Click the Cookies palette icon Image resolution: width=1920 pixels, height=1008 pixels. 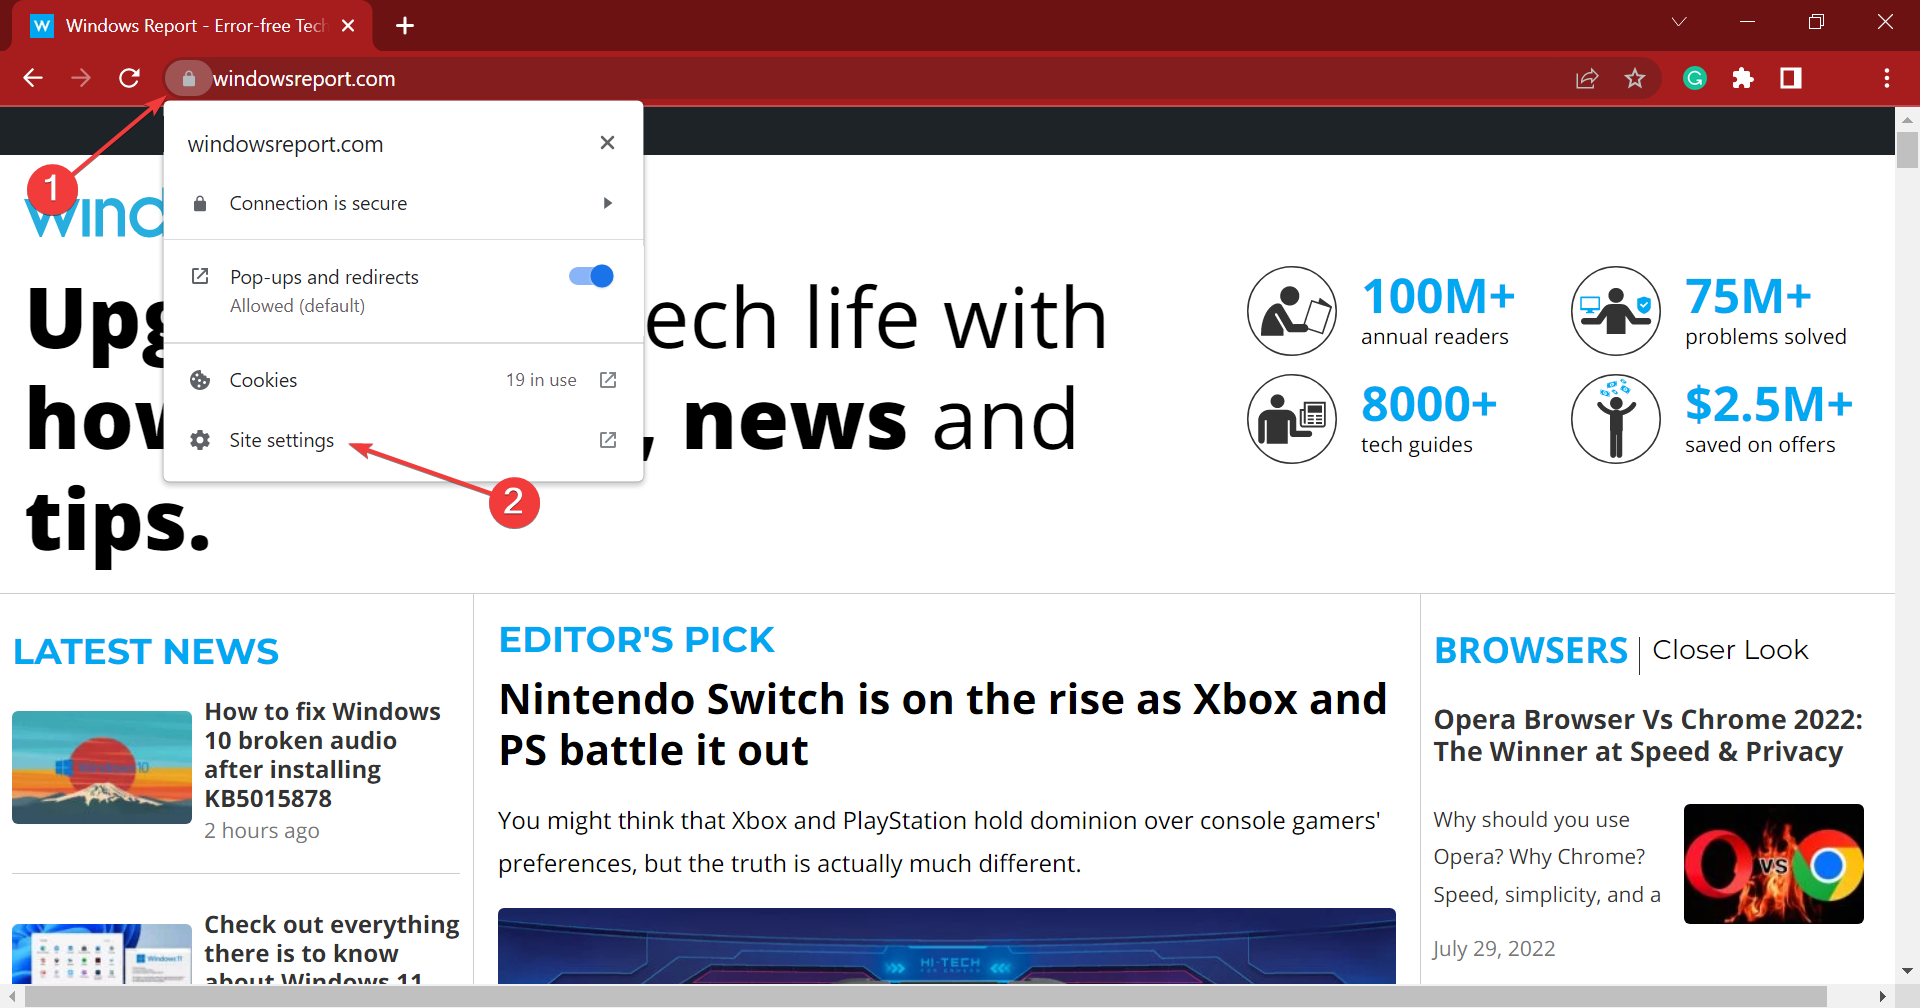click(200, 380)
